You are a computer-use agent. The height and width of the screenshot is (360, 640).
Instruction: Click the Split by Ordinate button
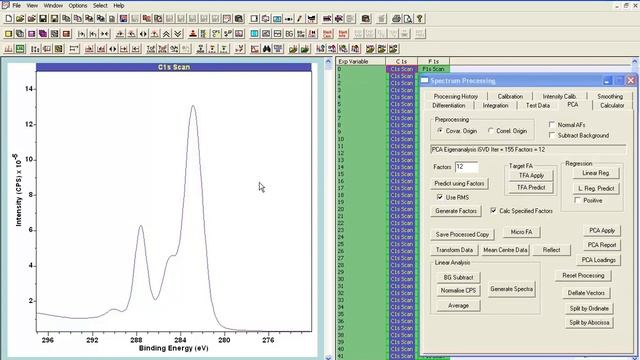(x=589, y=308)
